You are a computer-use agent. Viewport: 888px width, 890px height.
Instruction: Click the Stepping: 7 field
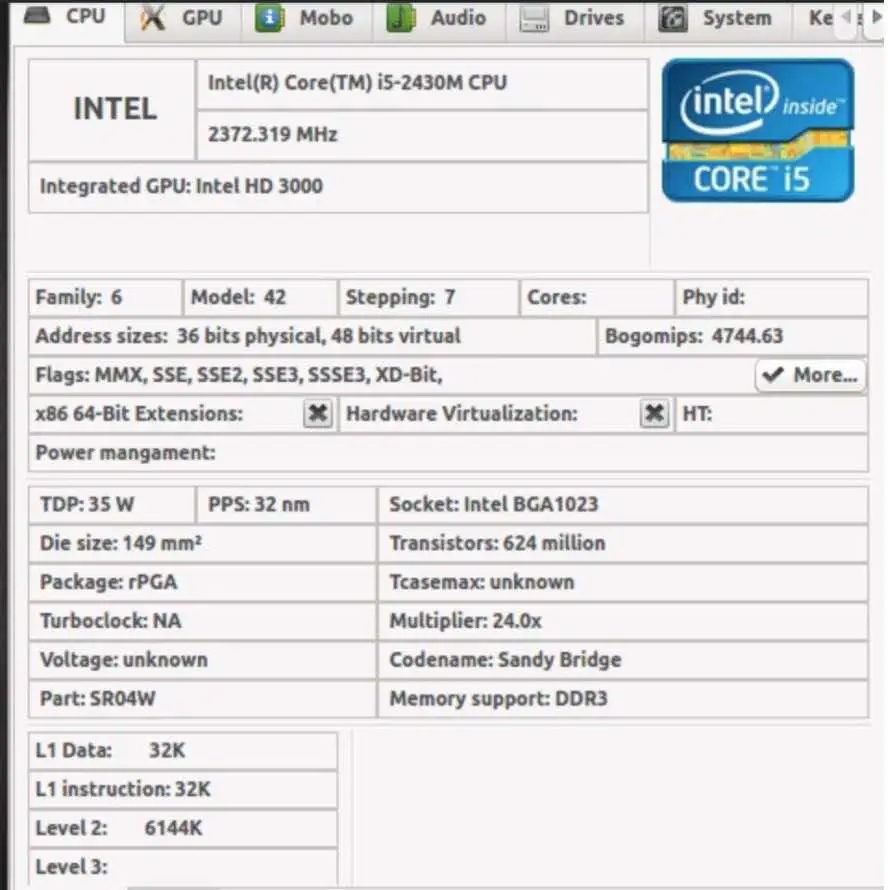coord(429,297)
